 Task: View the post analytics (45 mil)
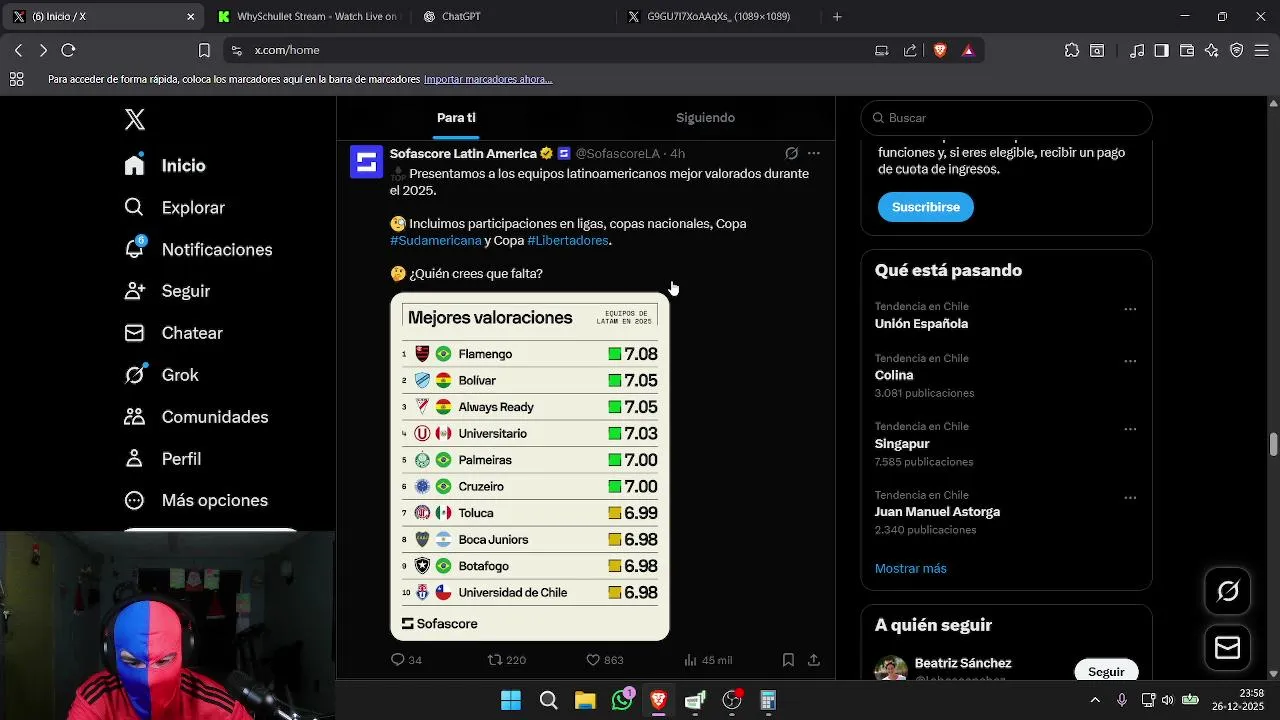(708, 660)
